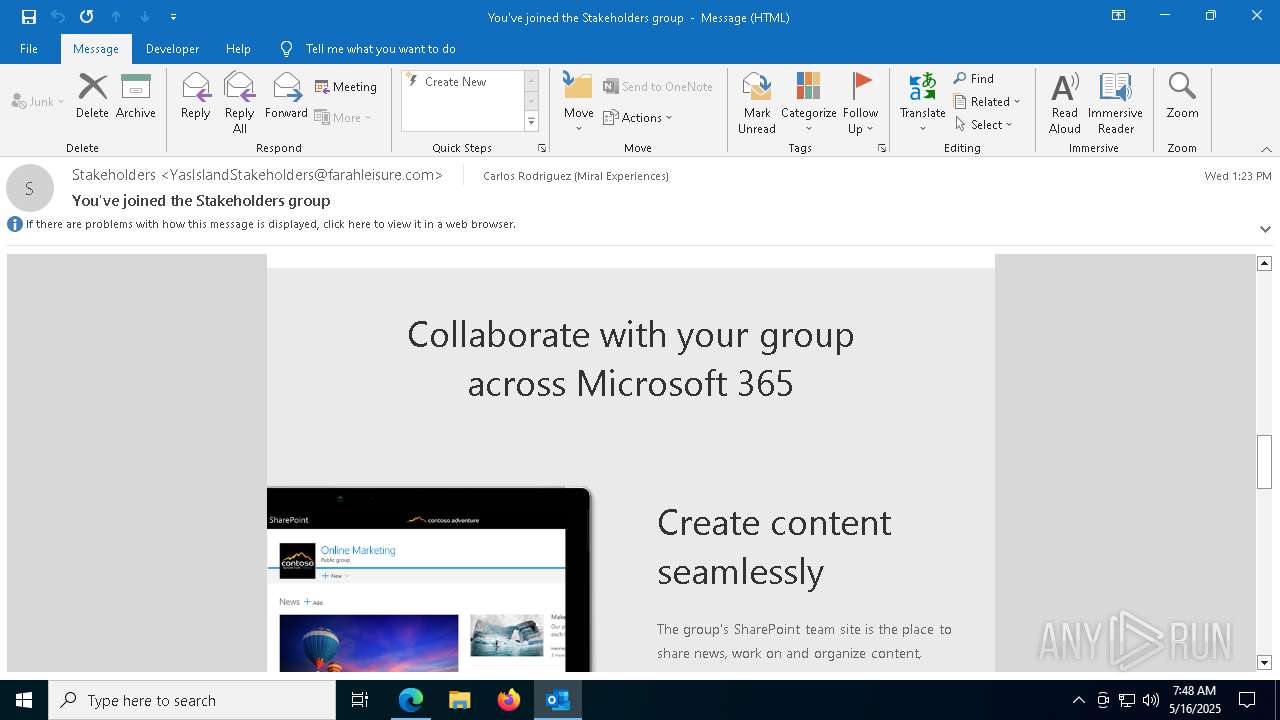Click the volume tray icon
The width and height of the screenshot is (1280, 720).
pyautogui.click(x=1151, y=700)
